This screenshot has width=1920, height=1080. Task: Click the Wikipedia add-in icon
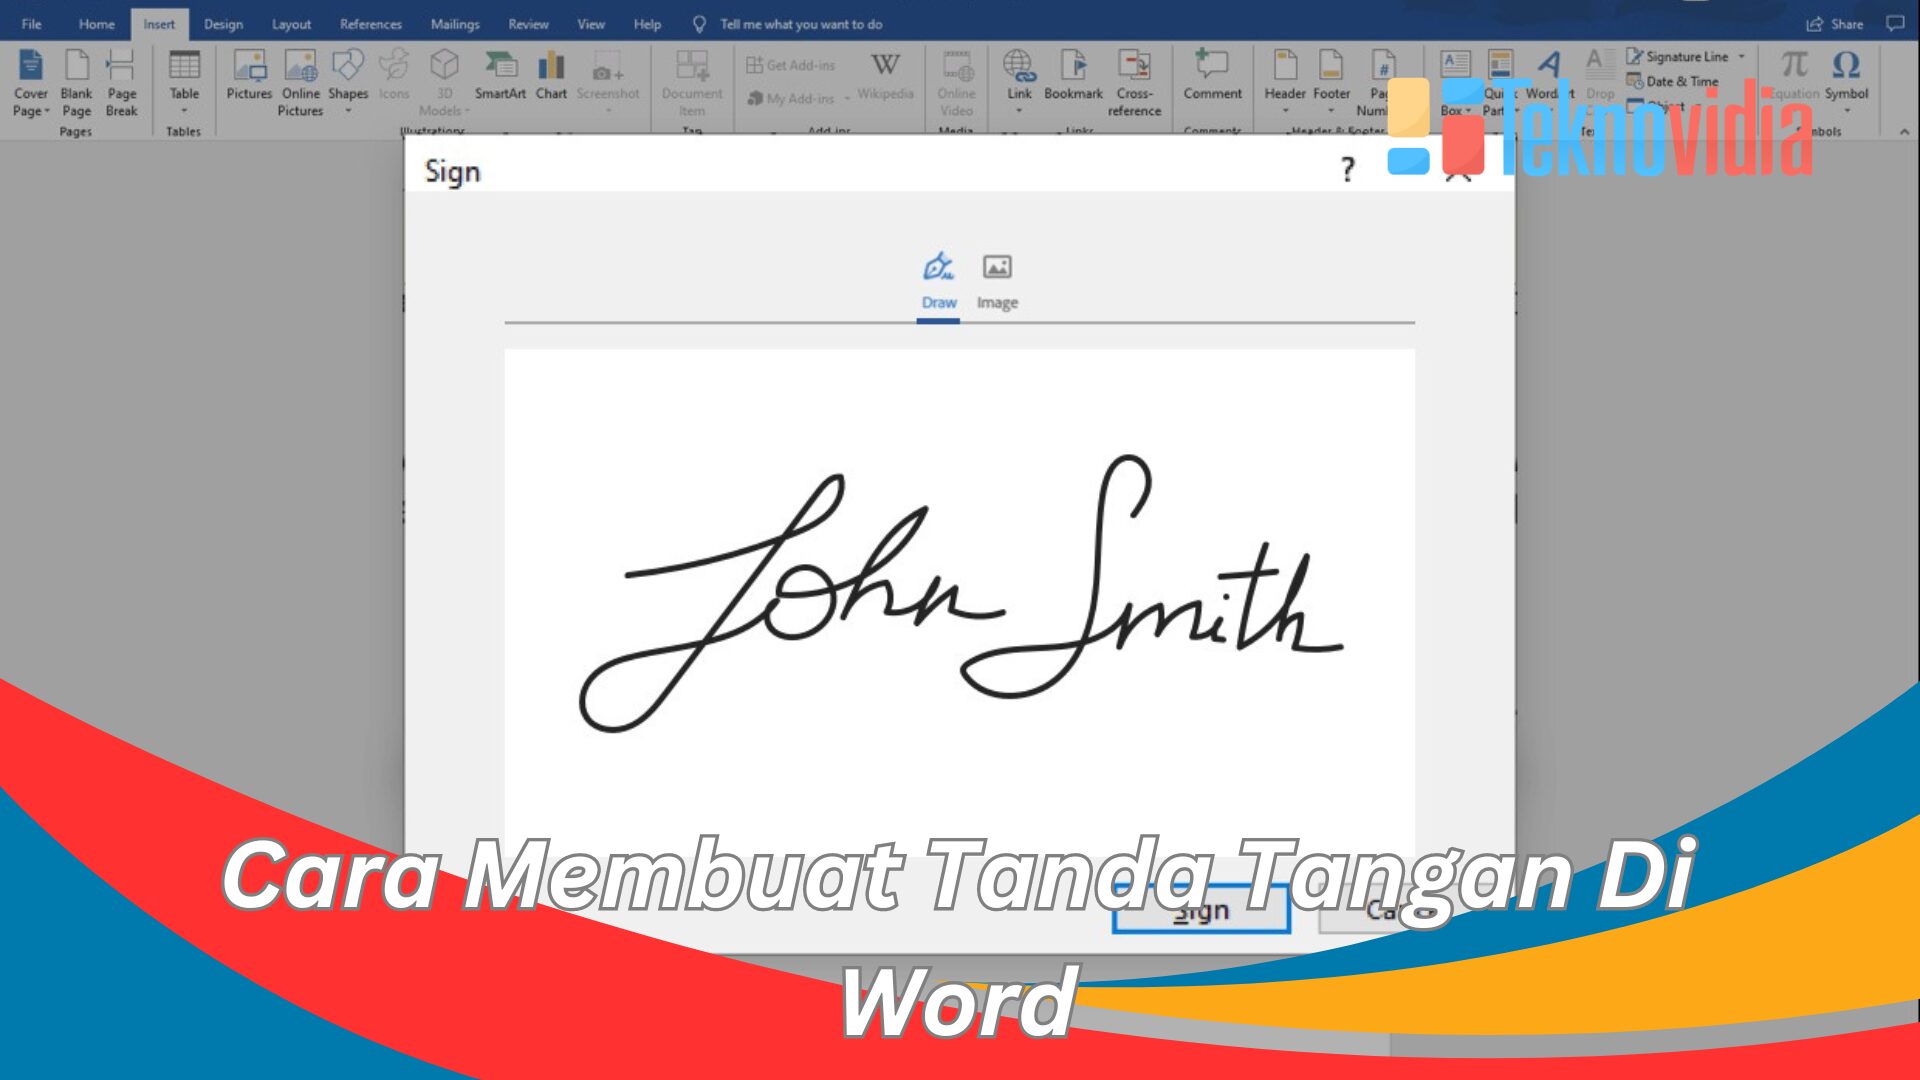click(885, 75)
